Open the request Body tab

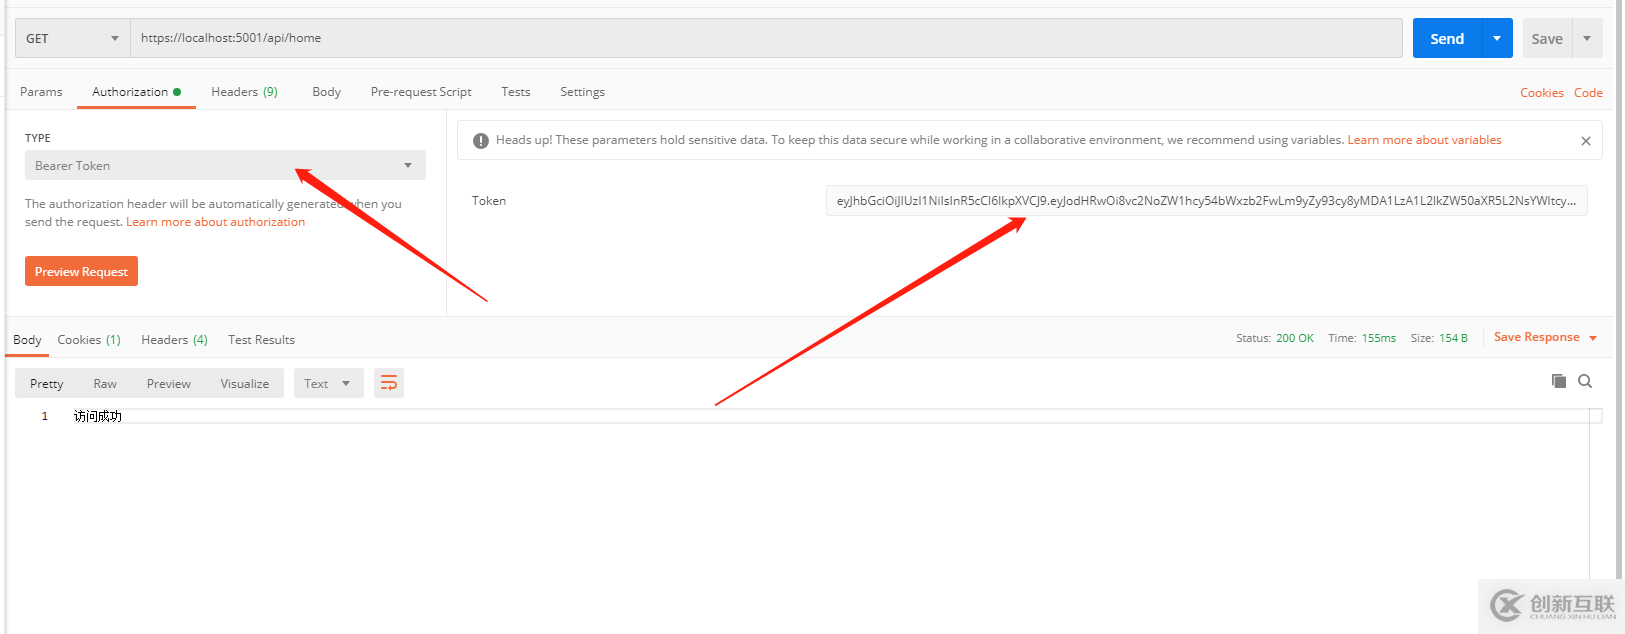(326, 92)
